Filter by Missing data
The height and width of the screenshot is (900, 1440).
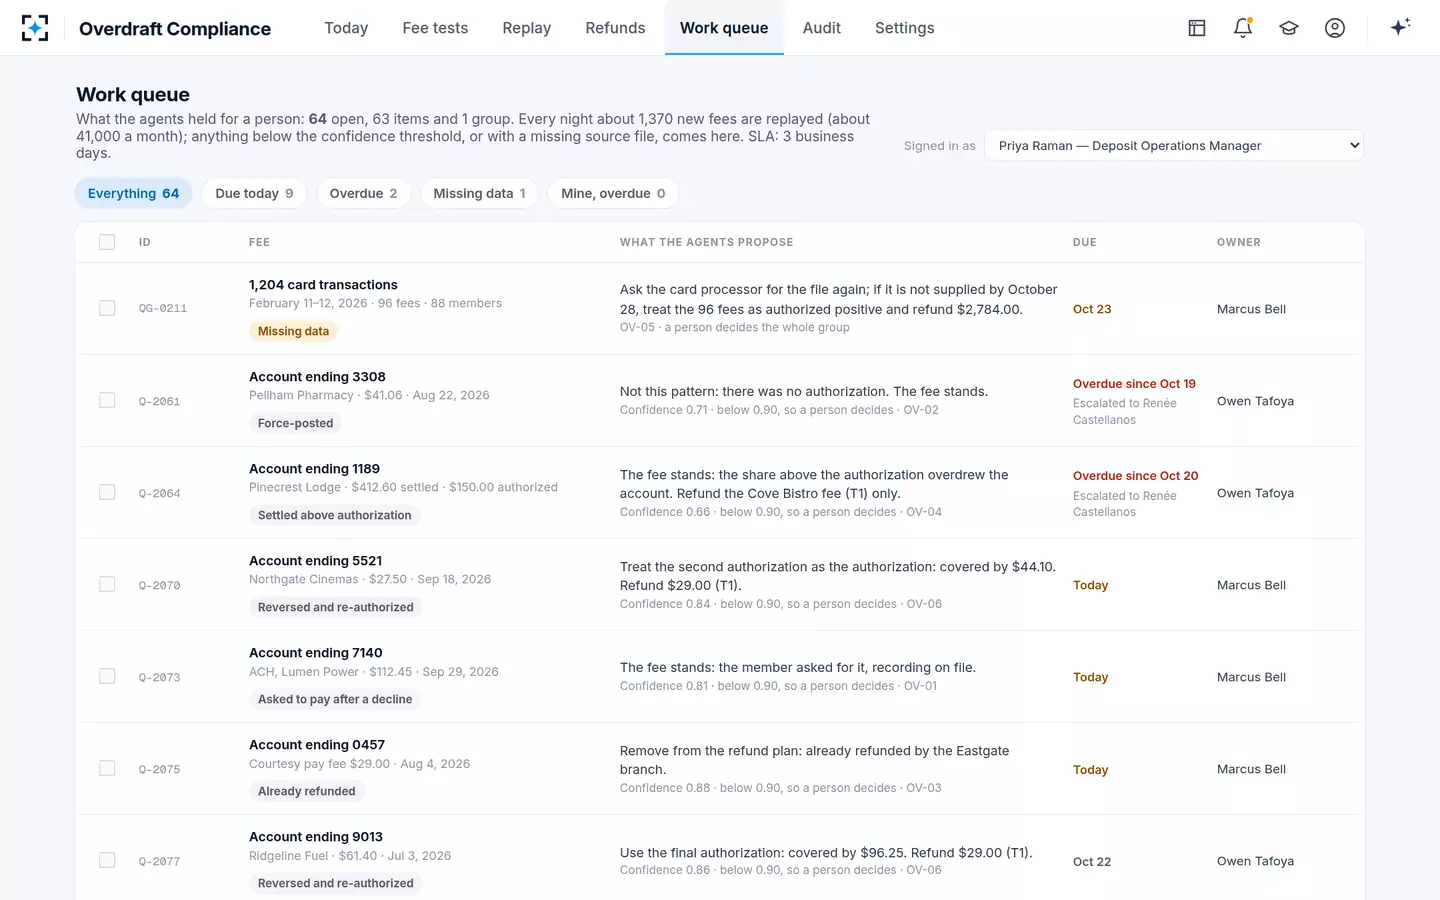[480, 193]
